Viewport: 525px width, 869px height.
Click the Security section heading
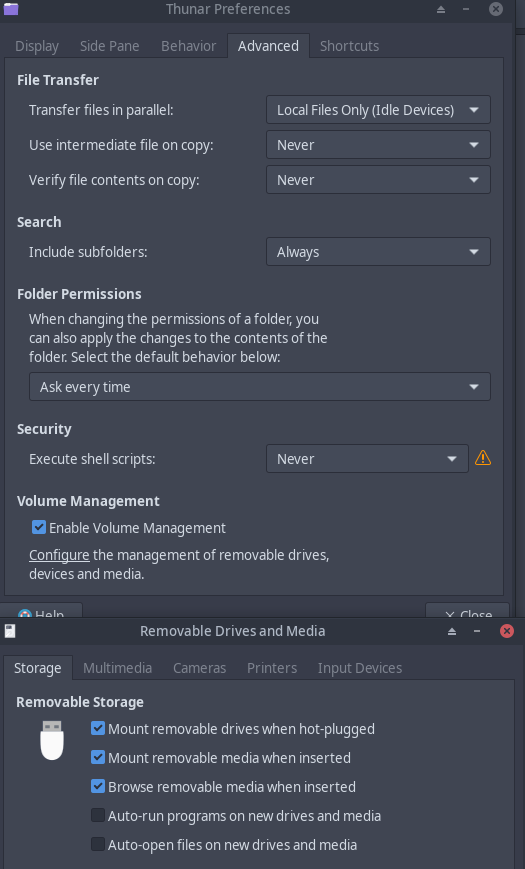[x=44, y=429]
